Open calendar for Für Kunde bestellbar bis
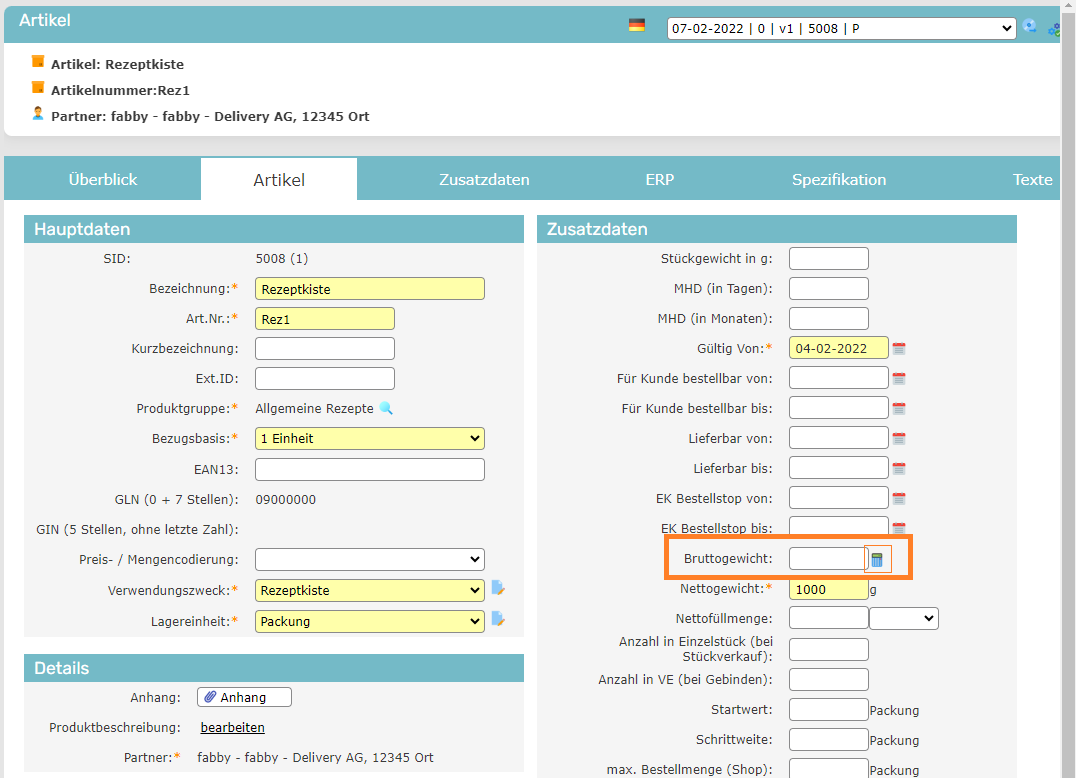The height and width of the screenshot is (778, 1076). click(899, 409)
